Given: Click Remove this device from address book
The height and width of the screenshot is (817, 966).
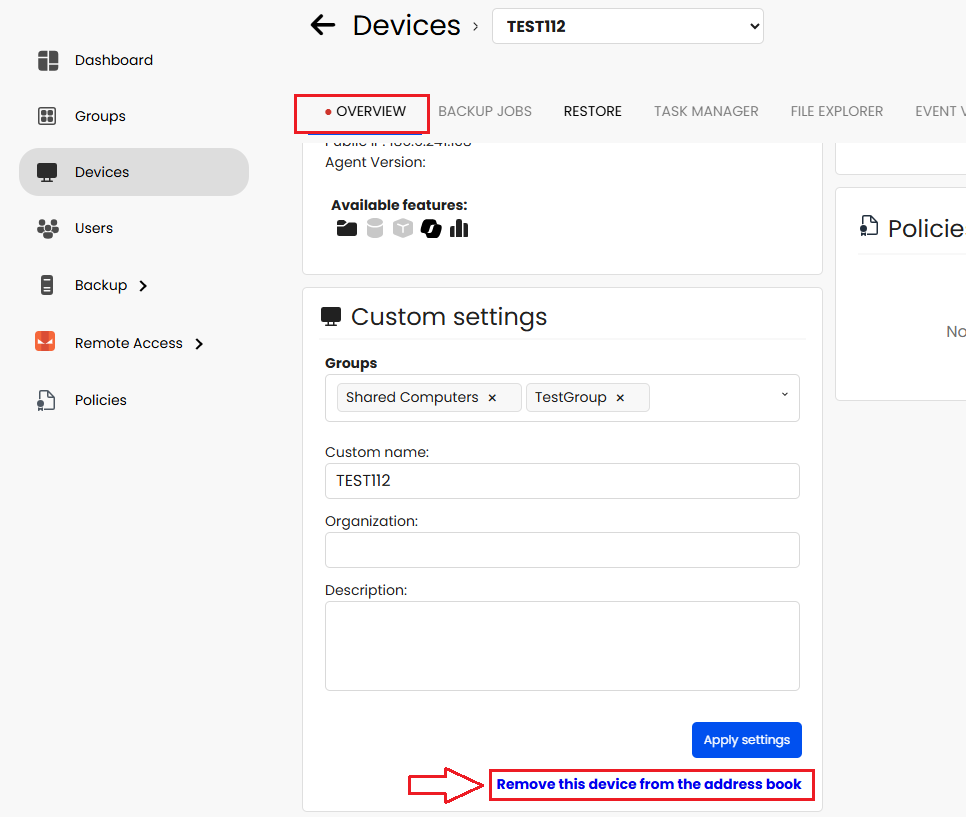Looking at the screenshot, I should pos(649,784).
